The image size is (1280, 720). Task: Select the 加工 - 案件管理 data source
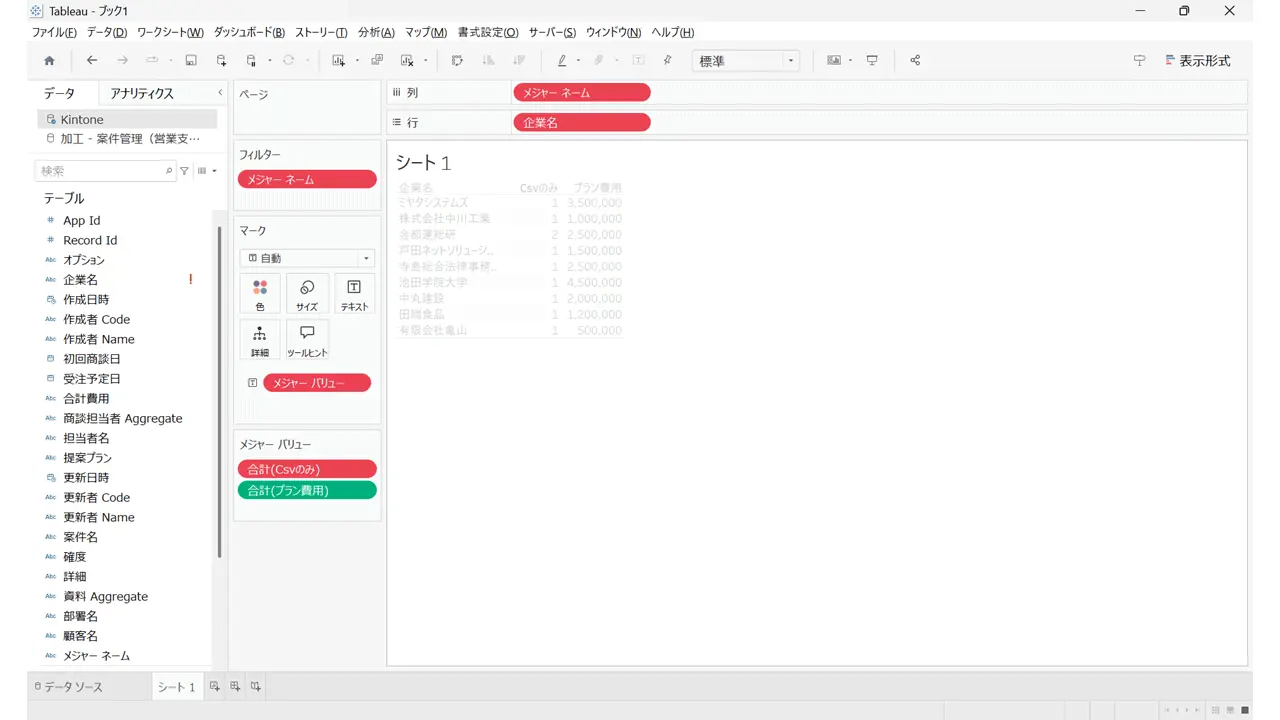pos(127,139)
